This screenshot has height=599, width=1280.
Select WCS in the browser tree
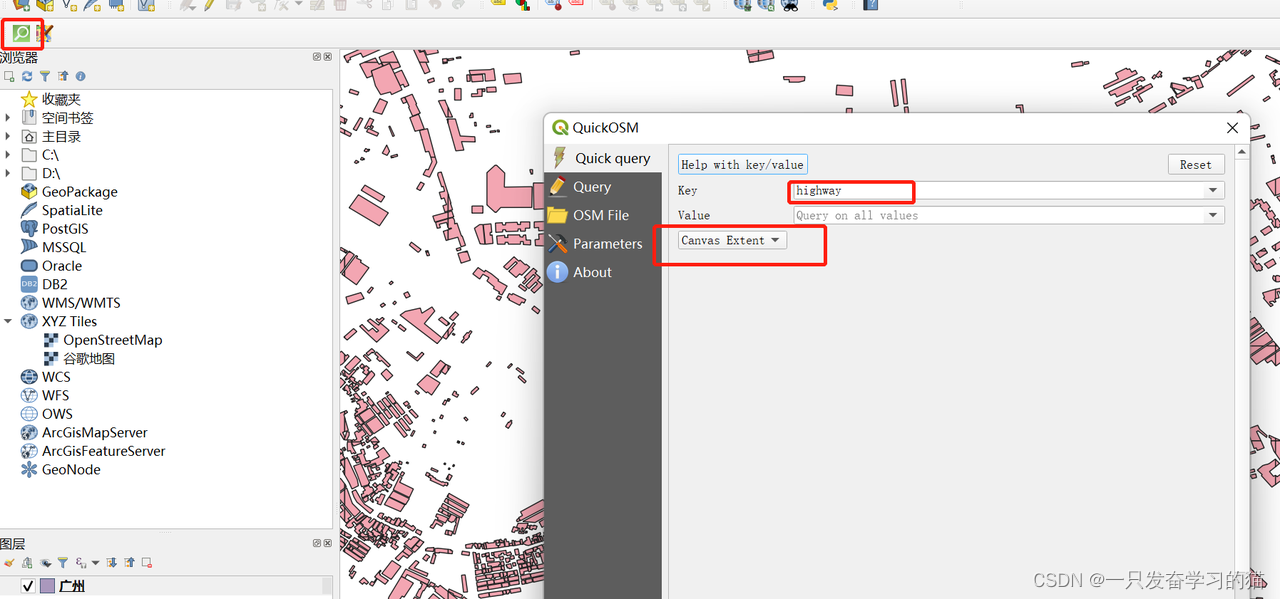56,377
